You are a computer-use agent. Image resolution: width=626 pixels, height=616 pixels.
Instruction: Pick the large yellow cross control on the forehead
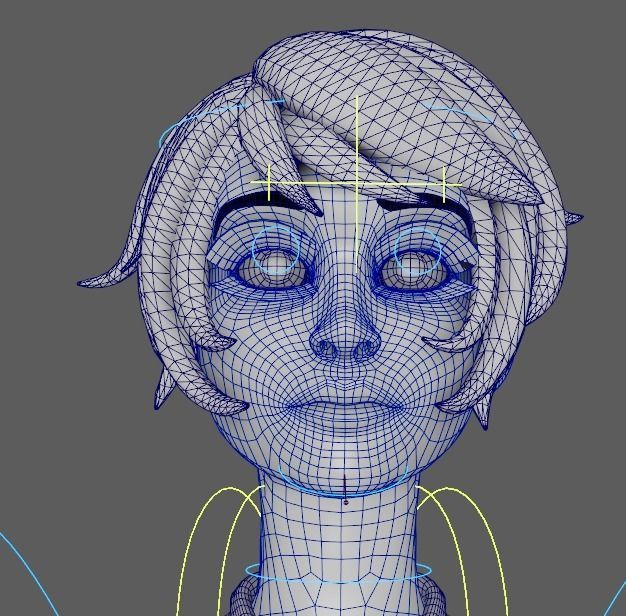point(357,183)
